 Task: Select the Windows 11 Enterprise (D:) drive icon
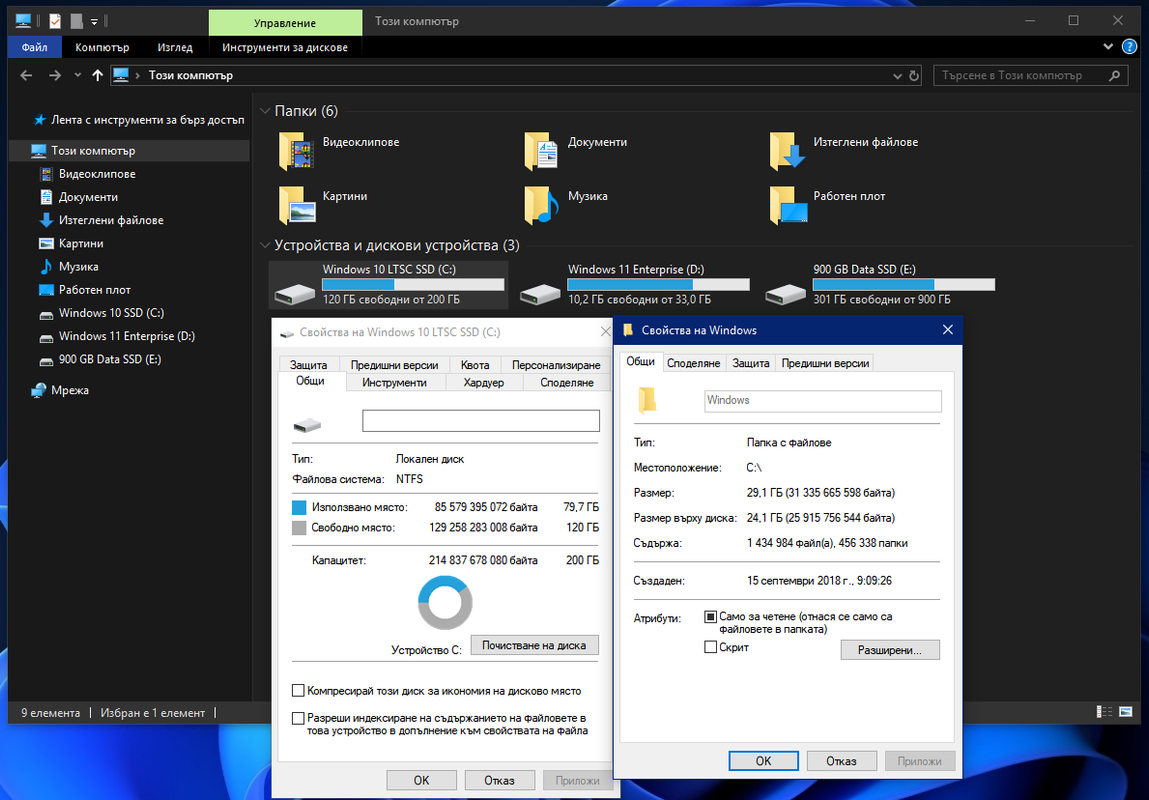coord(540,295)
